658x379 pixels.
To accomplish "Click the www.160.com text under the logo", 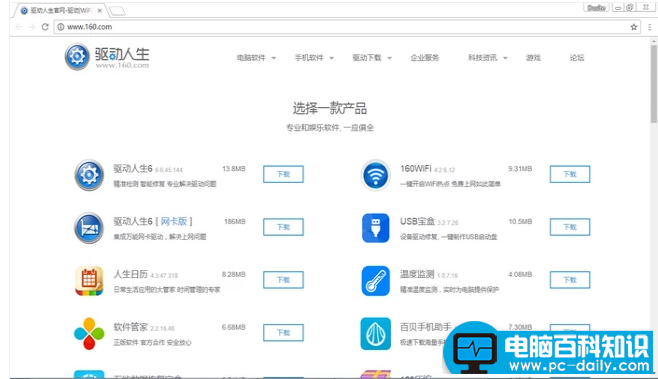I will pyautogui.click(x=122, y=65).
